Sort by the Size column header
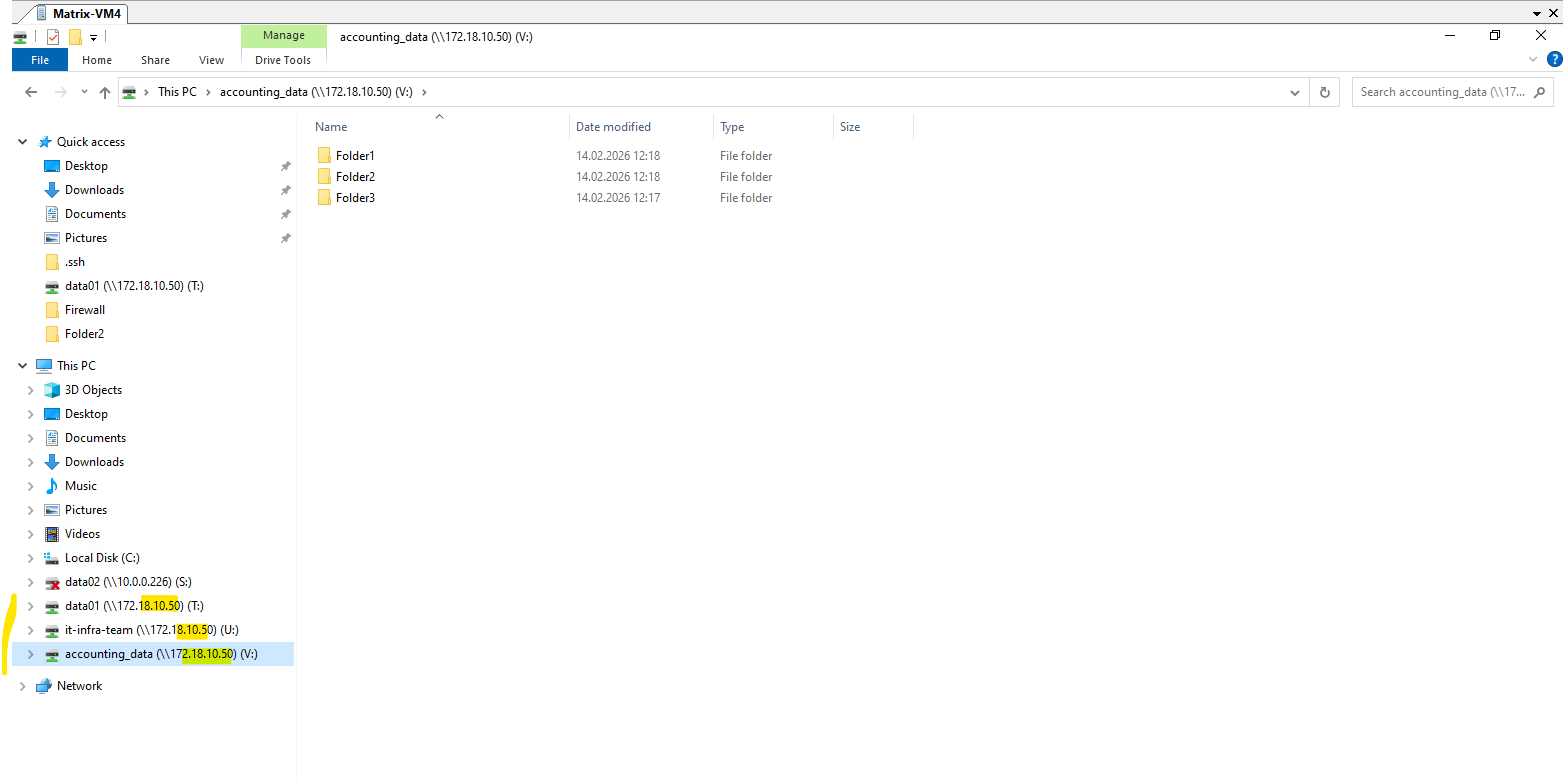 pyautogui.click(x=874, y=127)
